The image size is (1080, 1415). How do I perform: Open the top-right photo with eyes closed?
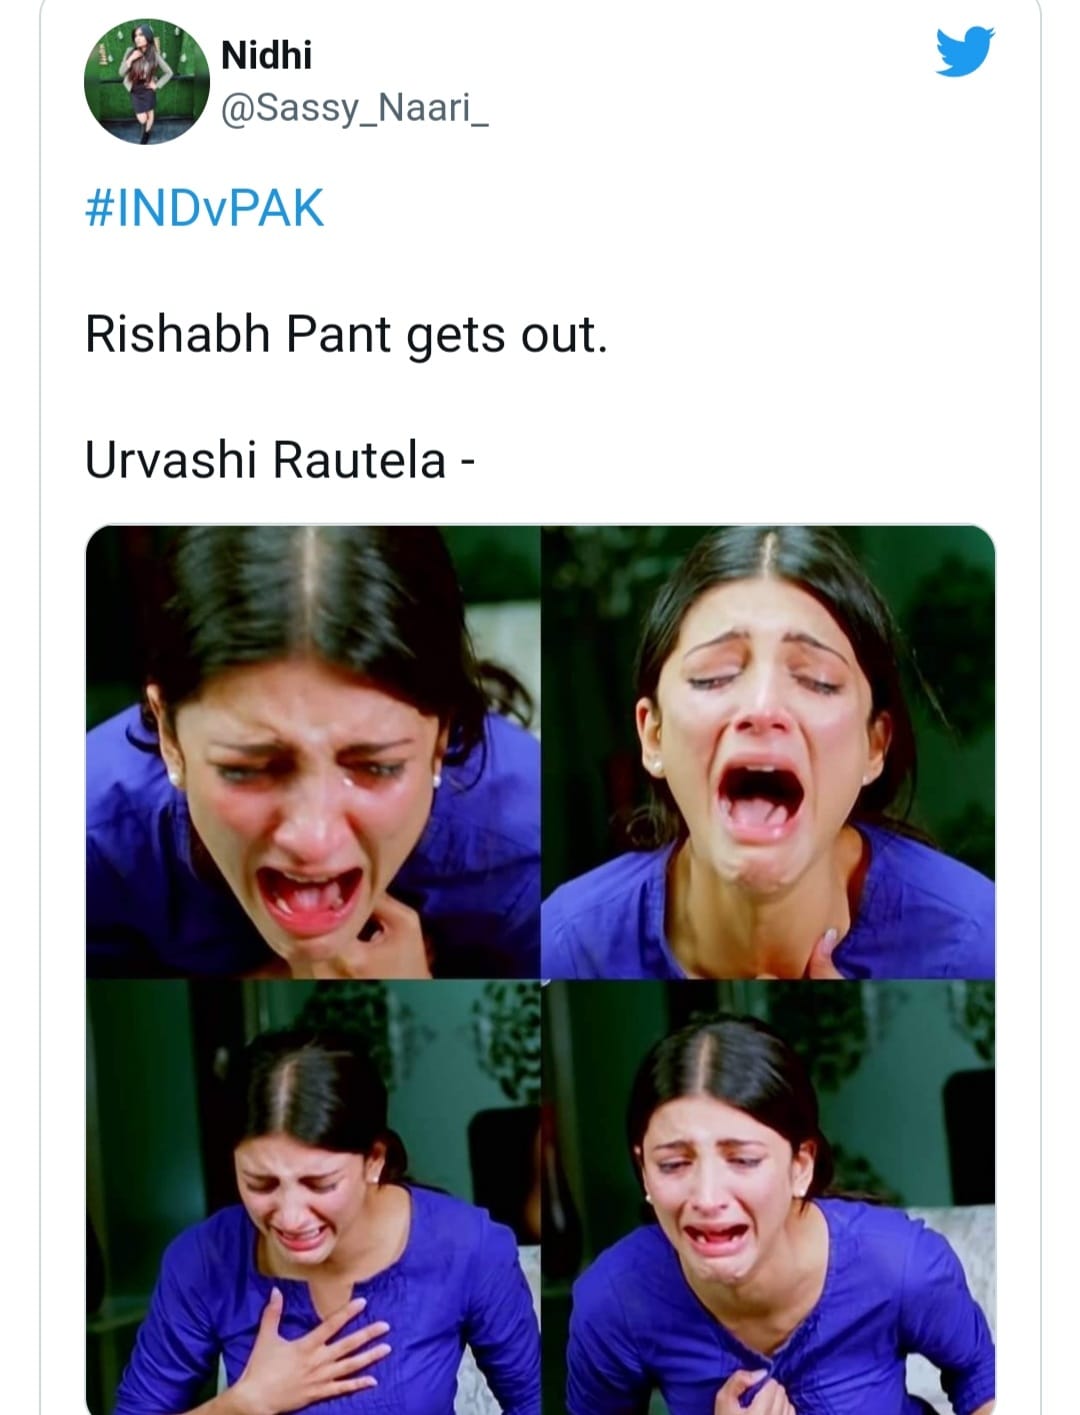(768, 751)
